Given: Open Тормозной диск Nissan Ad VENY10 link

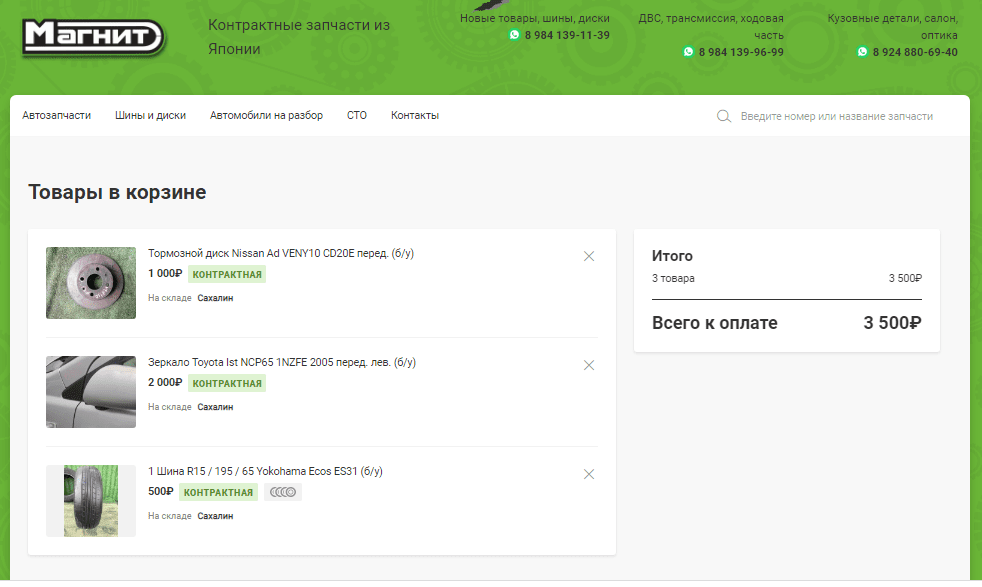Looking at the screenshot, I should coord(281,253).
